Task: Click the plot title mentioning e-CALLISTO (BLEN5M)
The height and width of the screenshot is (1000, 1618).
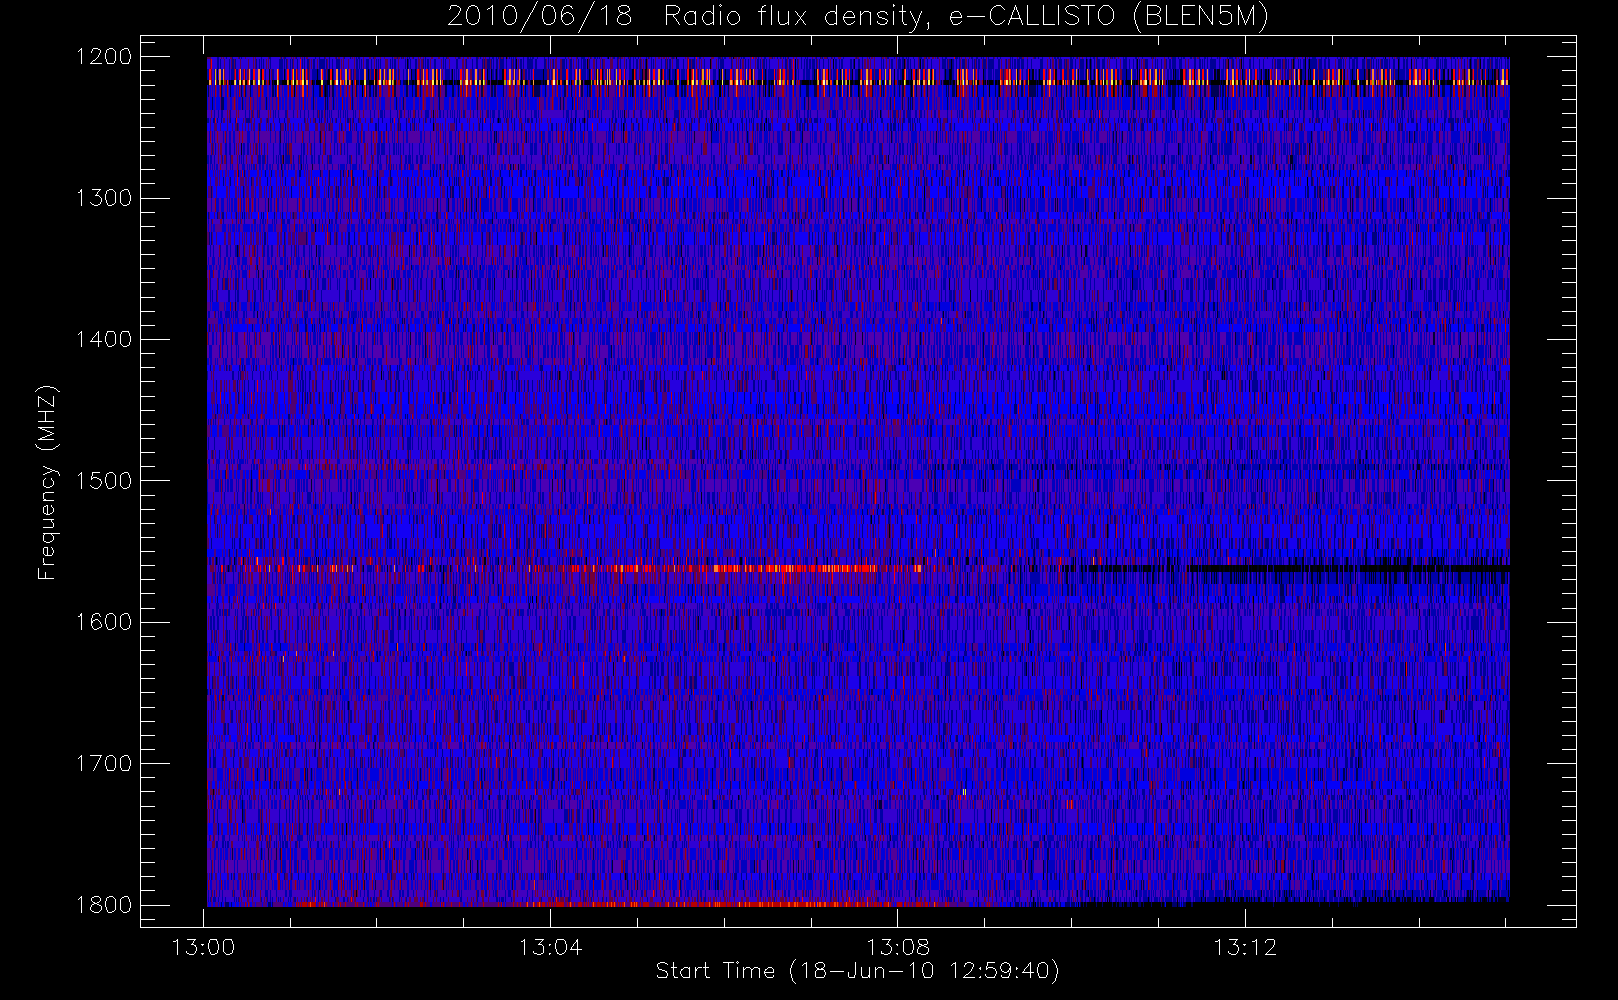Action: coord(858,17)
